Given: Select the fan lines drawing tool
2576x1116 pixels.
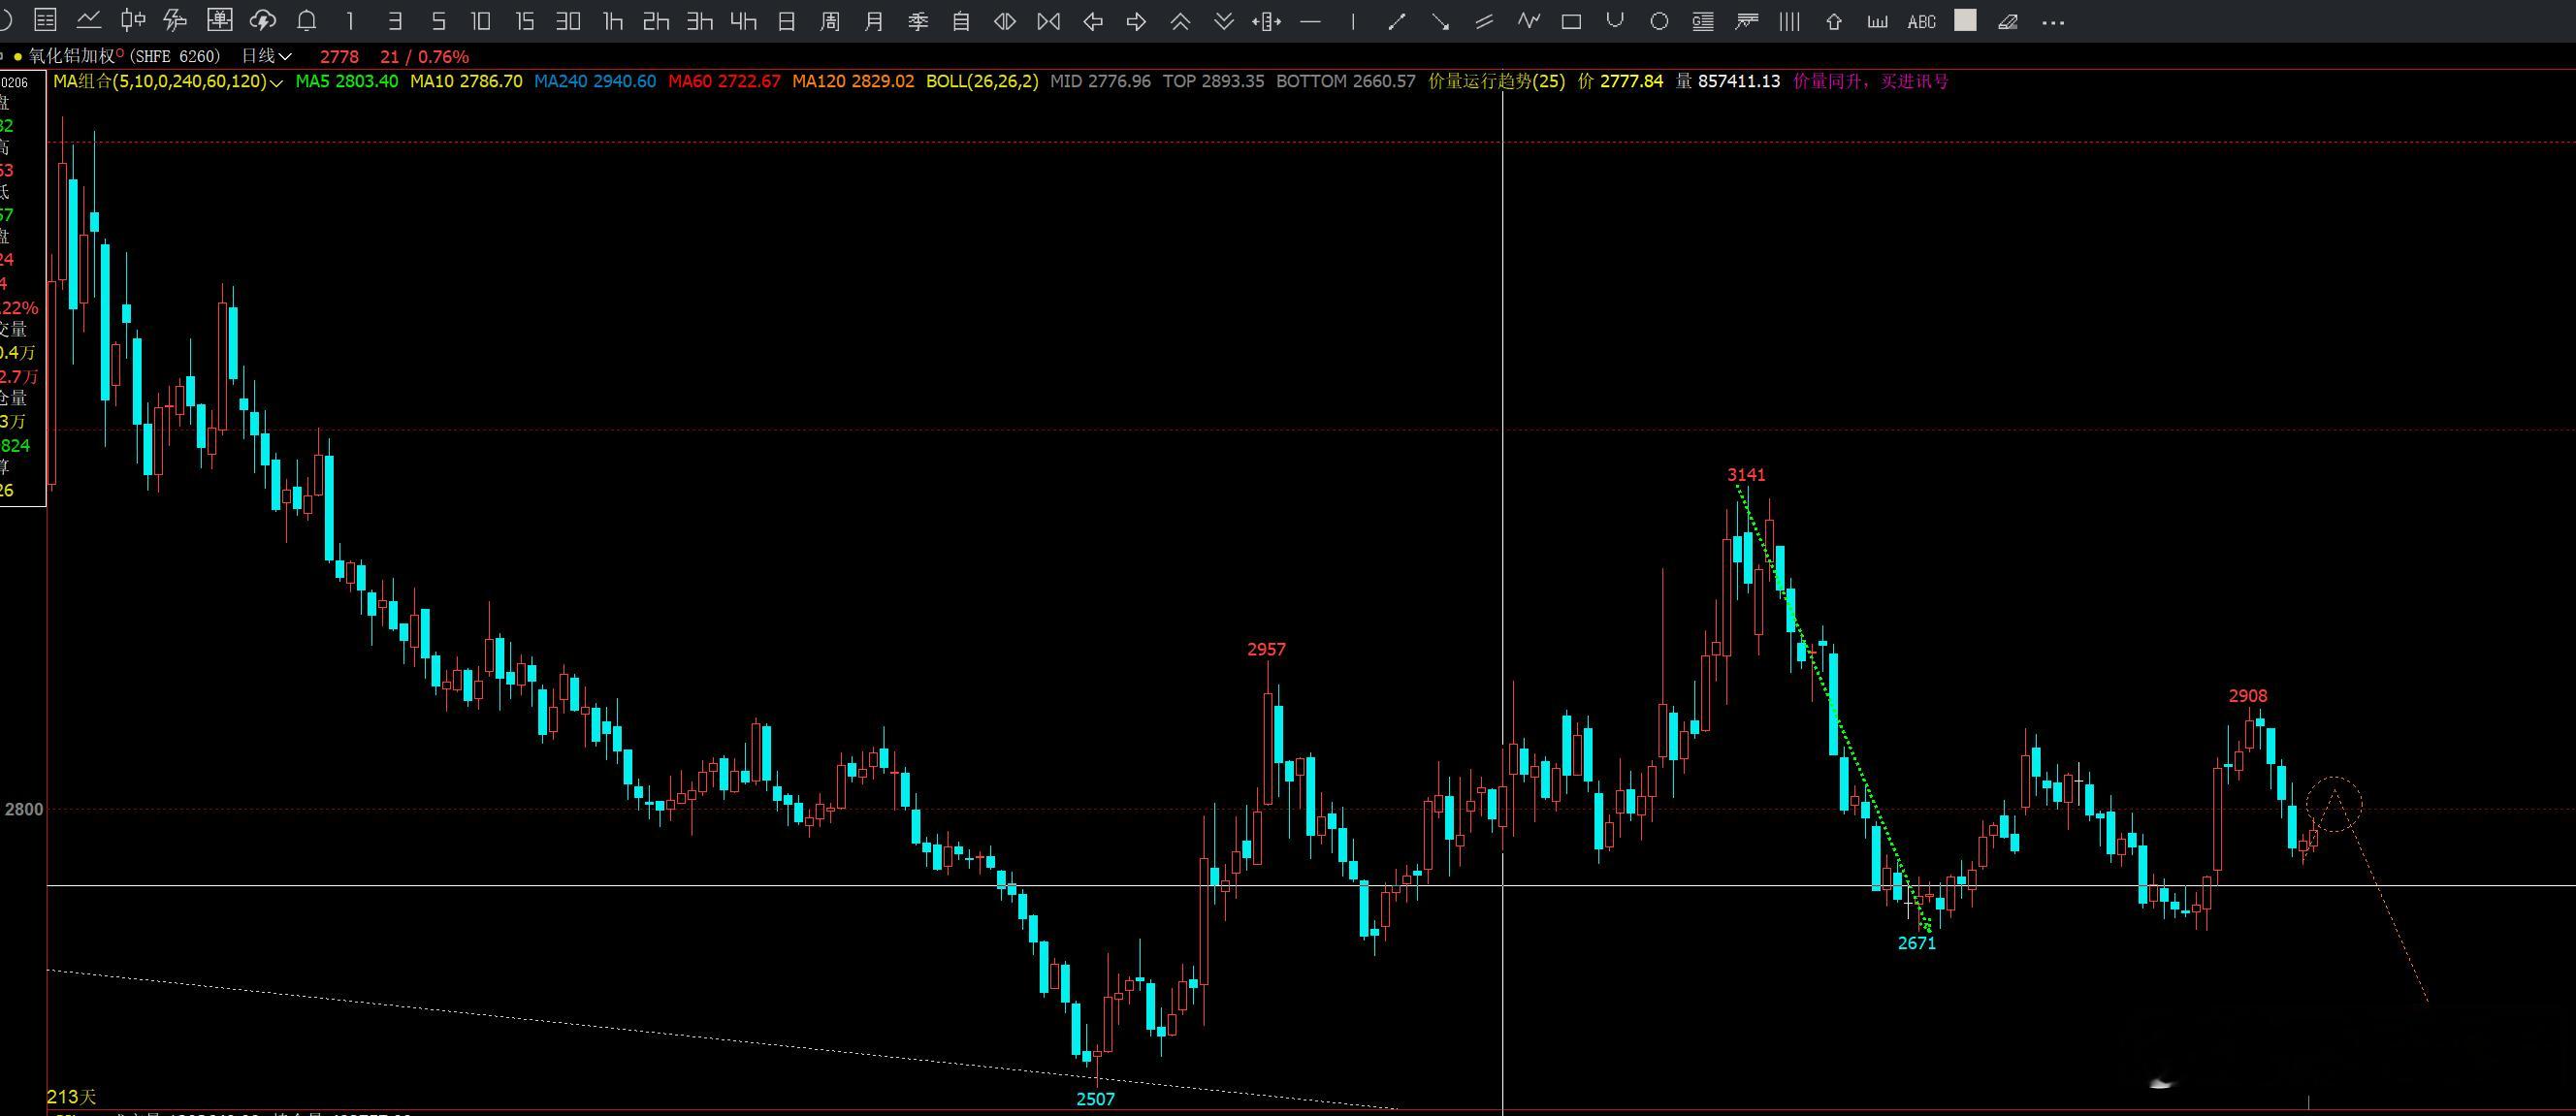Looking at the screenshot, I should [x=1747, y=21].
